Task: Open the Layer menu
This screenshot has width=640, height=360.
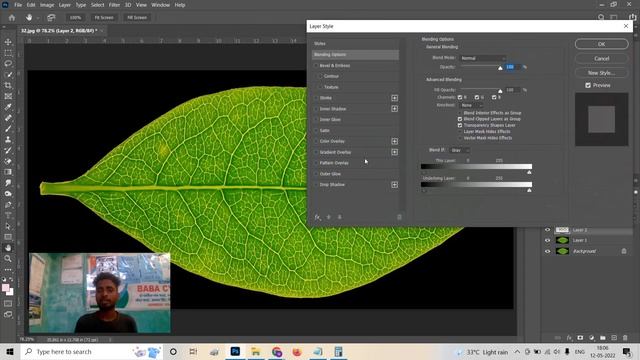Action: (64, 5)
